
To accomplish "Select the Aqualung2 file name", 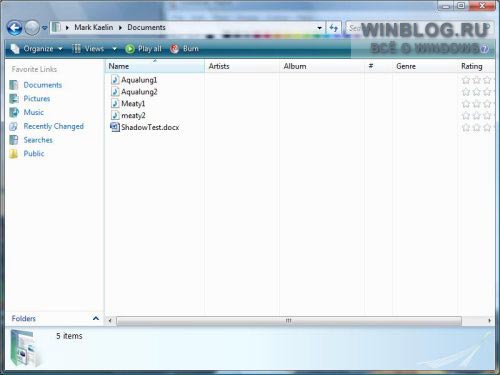I will [139, 92].
